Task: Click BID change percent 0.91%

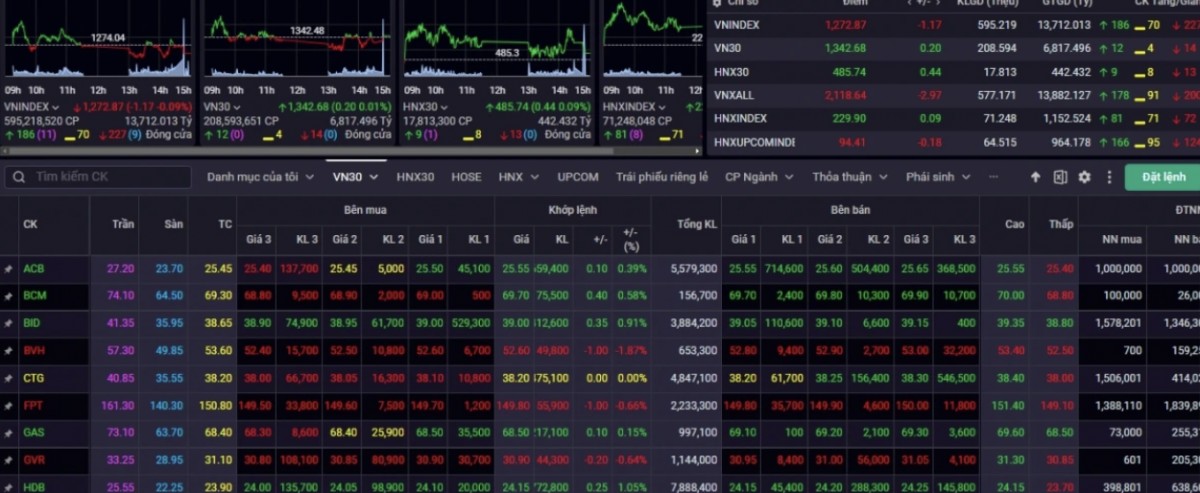Action: [632, 324]
